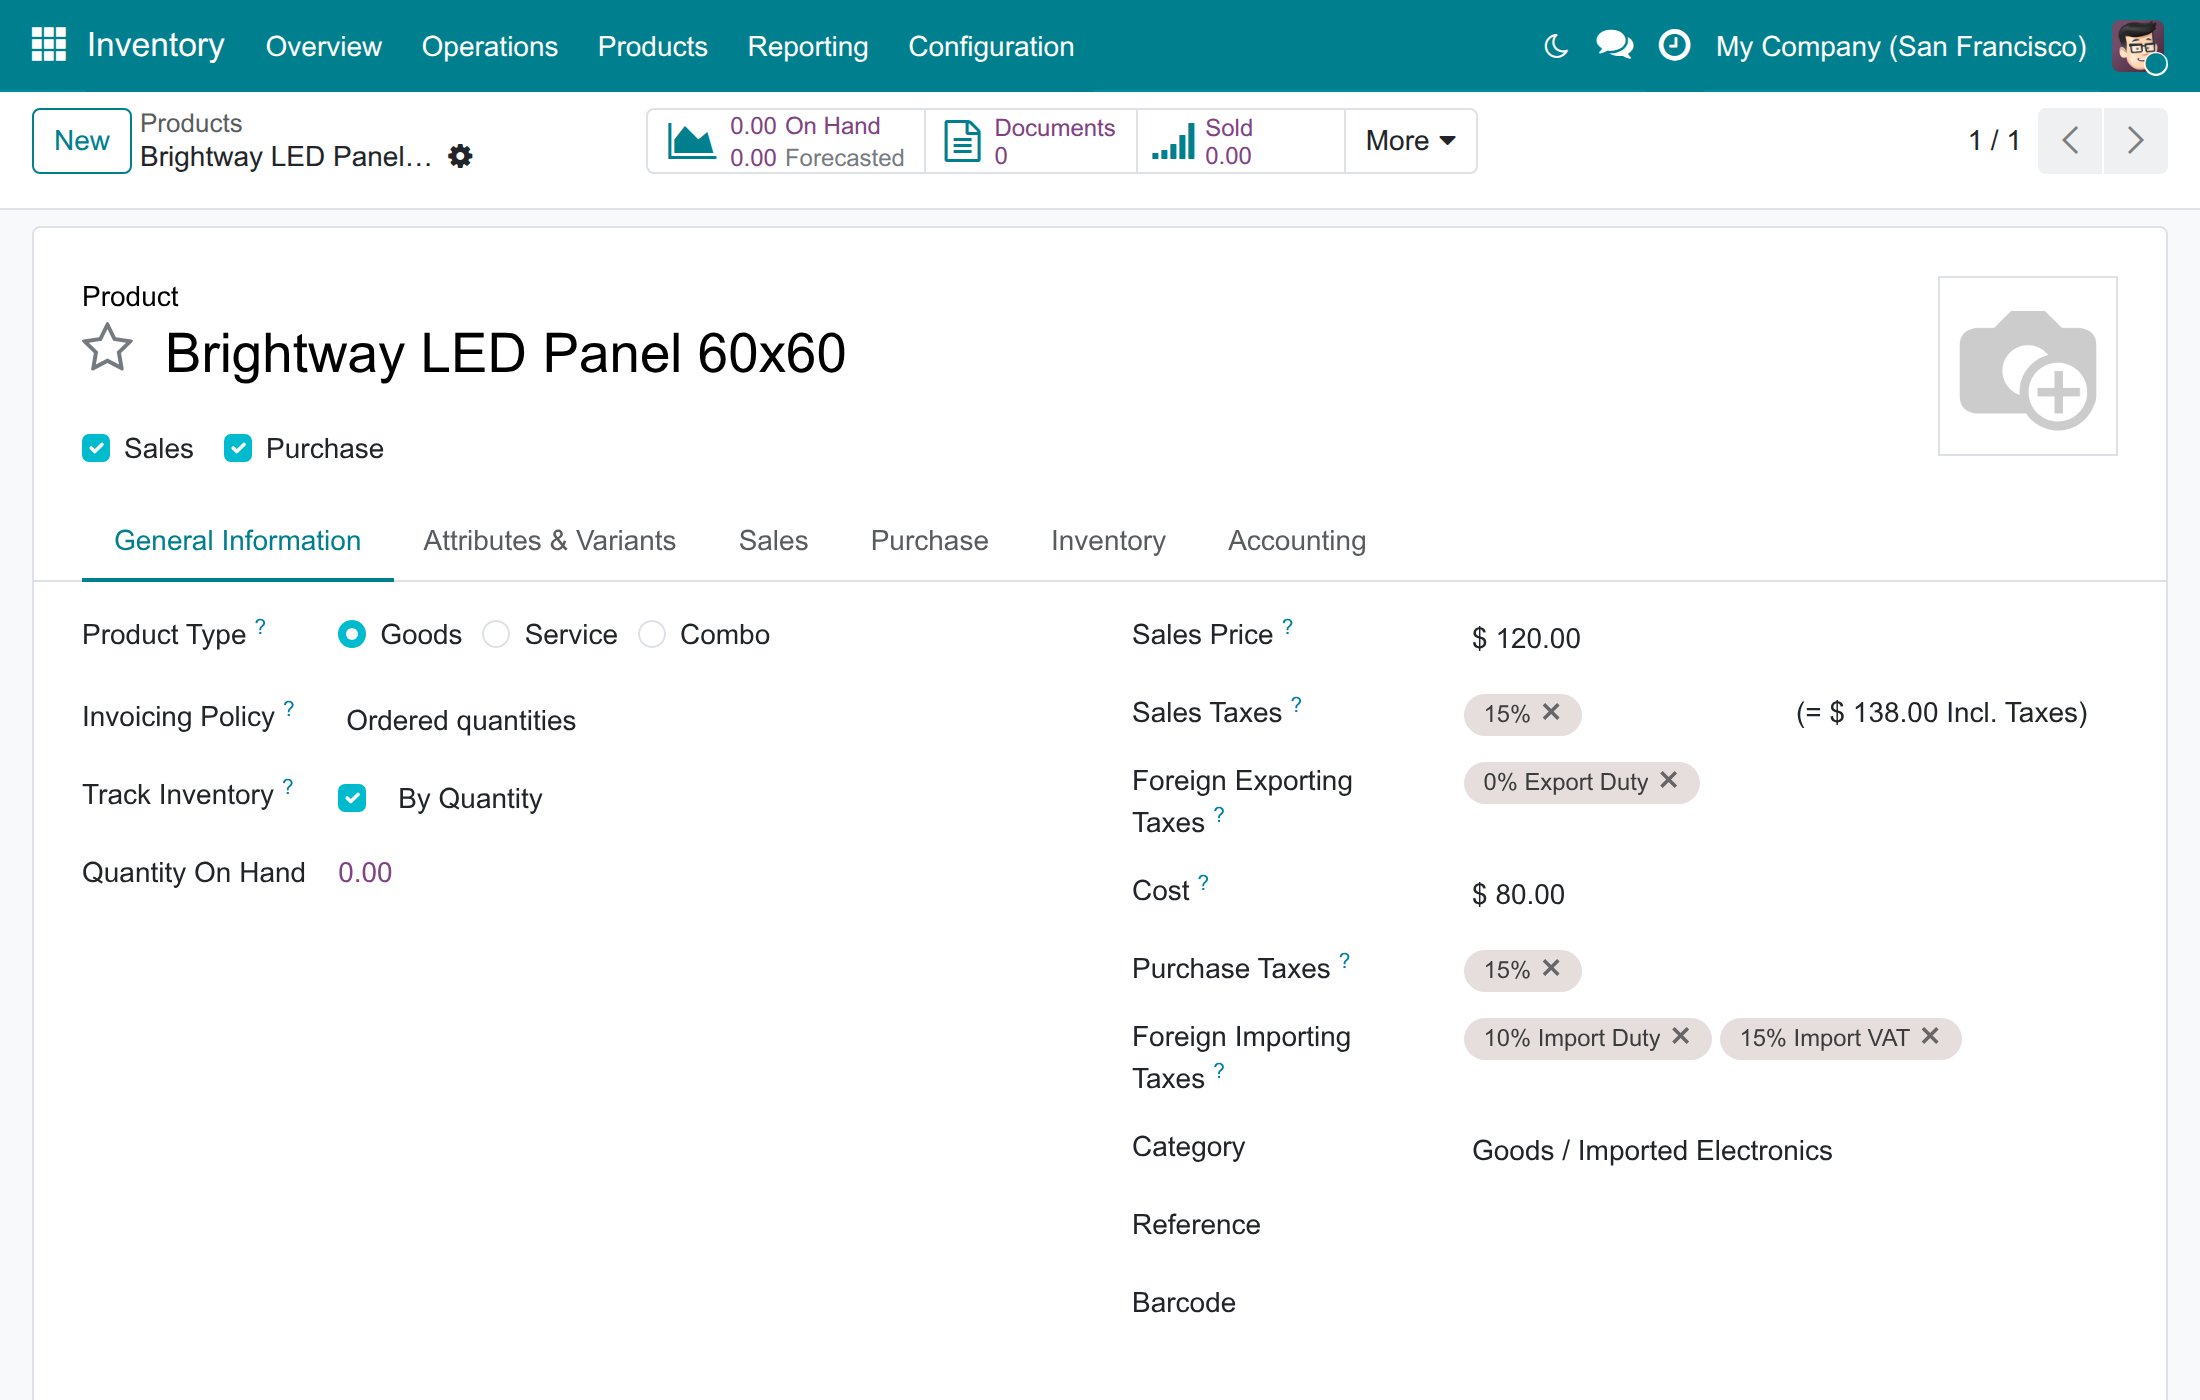Screen dimensions: 2200x1400
Task: Uncheck the Sales checkbox
Action: (x=96, y=448)
